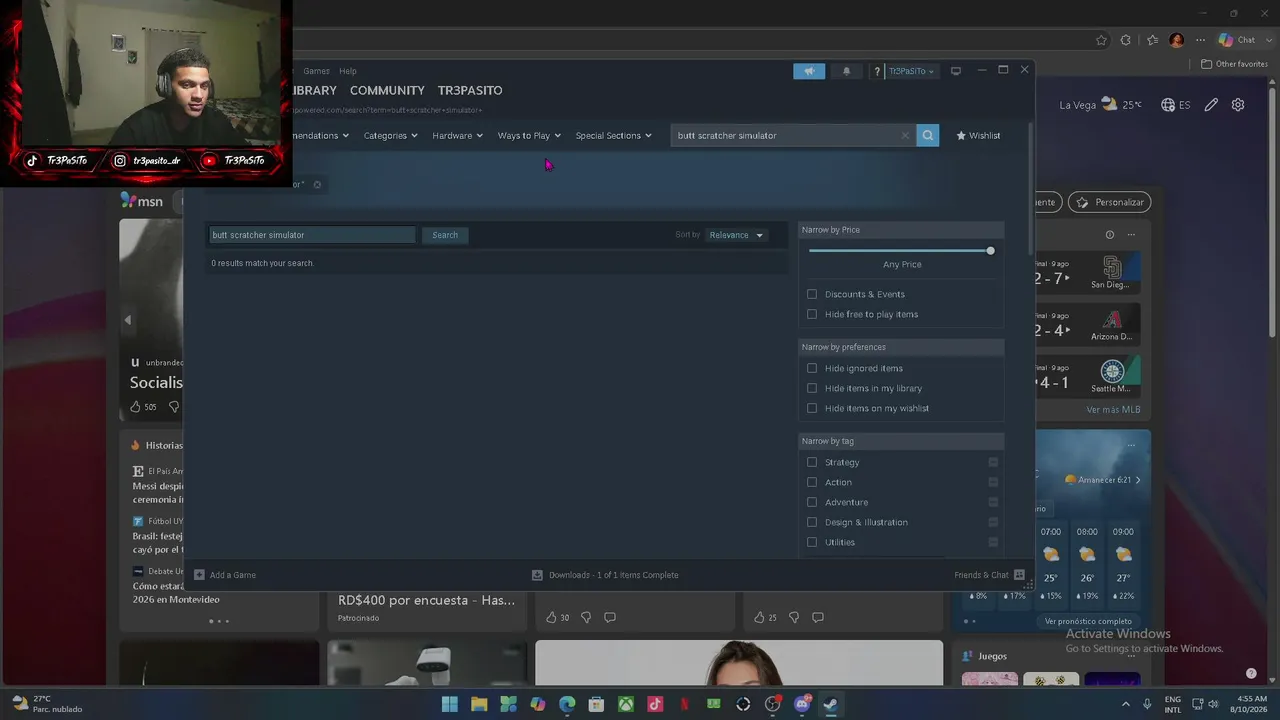Open the Special Sections dropdown

pos(613,135)
